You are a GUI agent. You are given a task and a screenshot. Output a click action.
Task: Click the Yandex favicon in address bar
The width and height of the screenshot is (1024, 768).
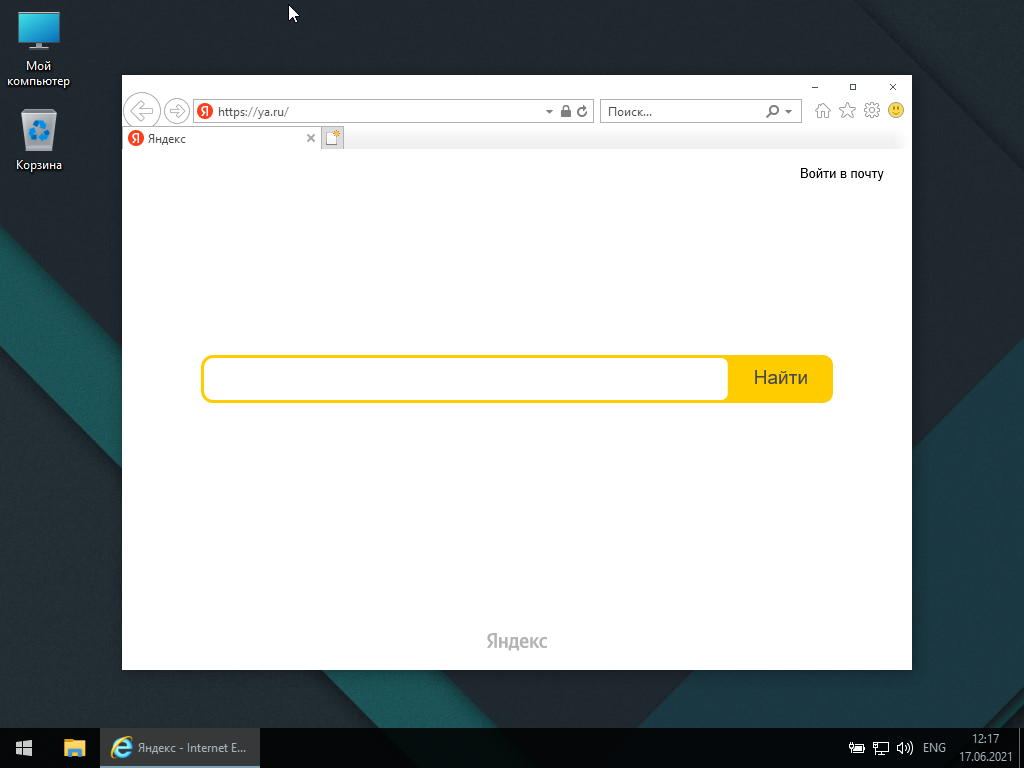[205, 111]
